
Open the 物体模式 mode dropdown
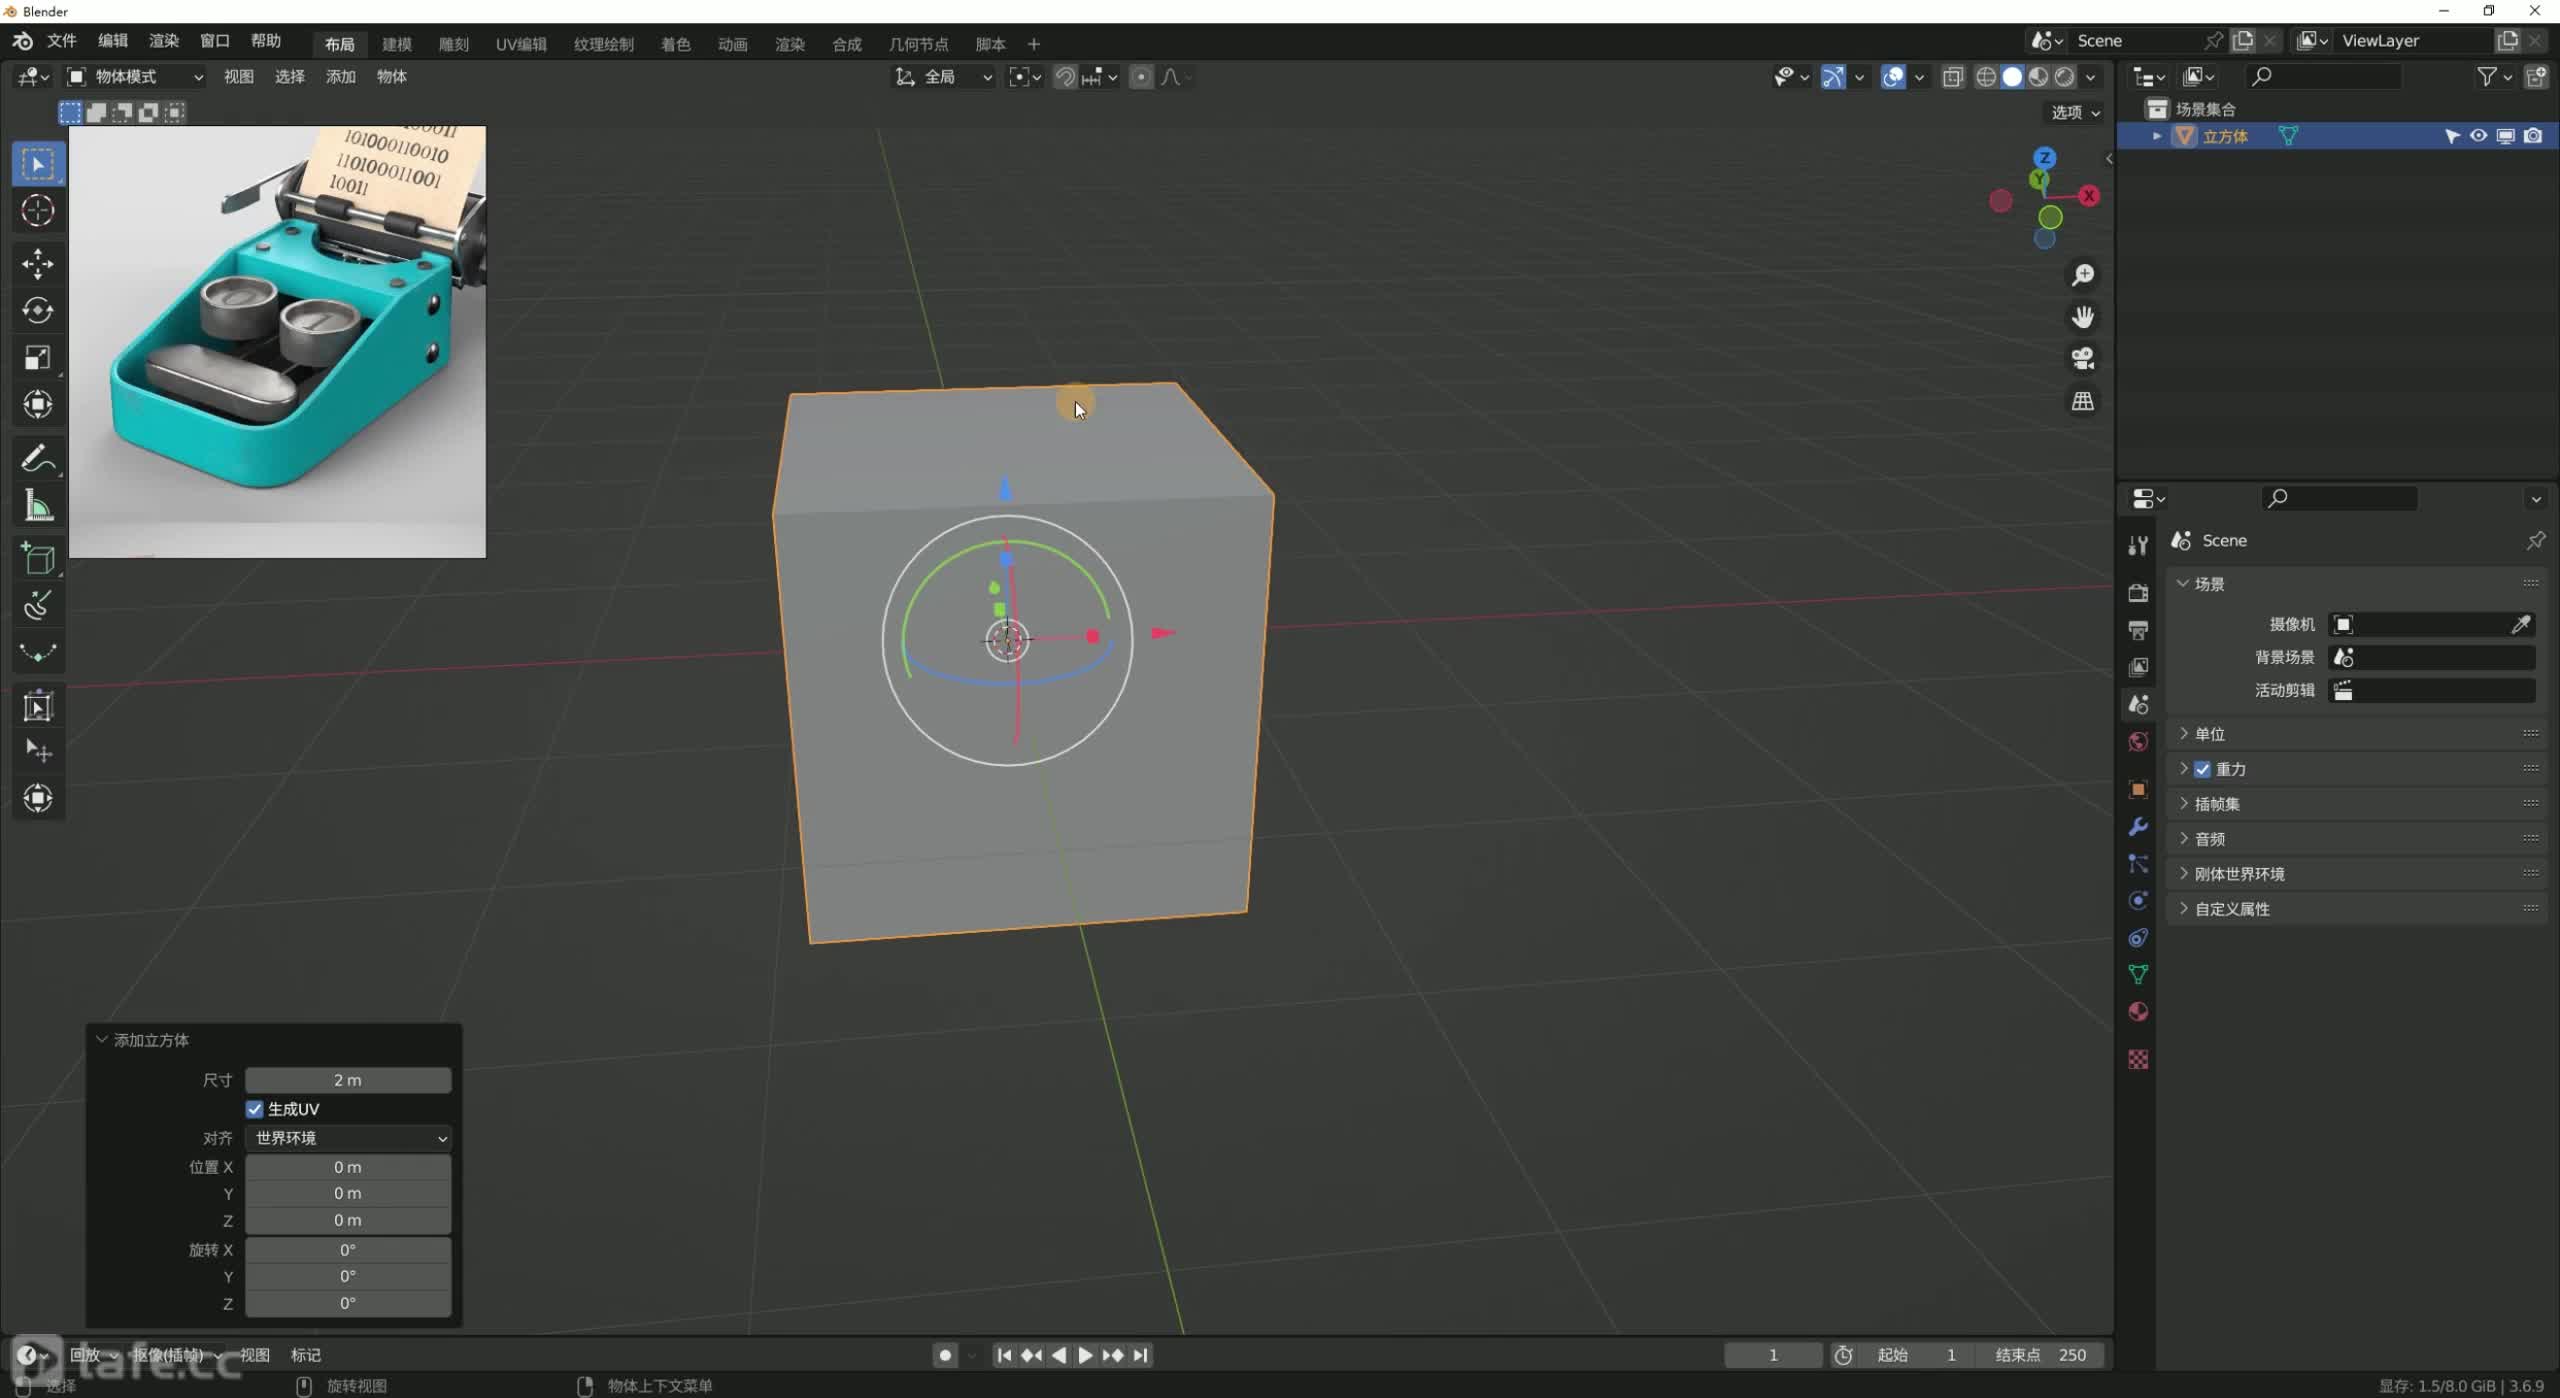135,77
